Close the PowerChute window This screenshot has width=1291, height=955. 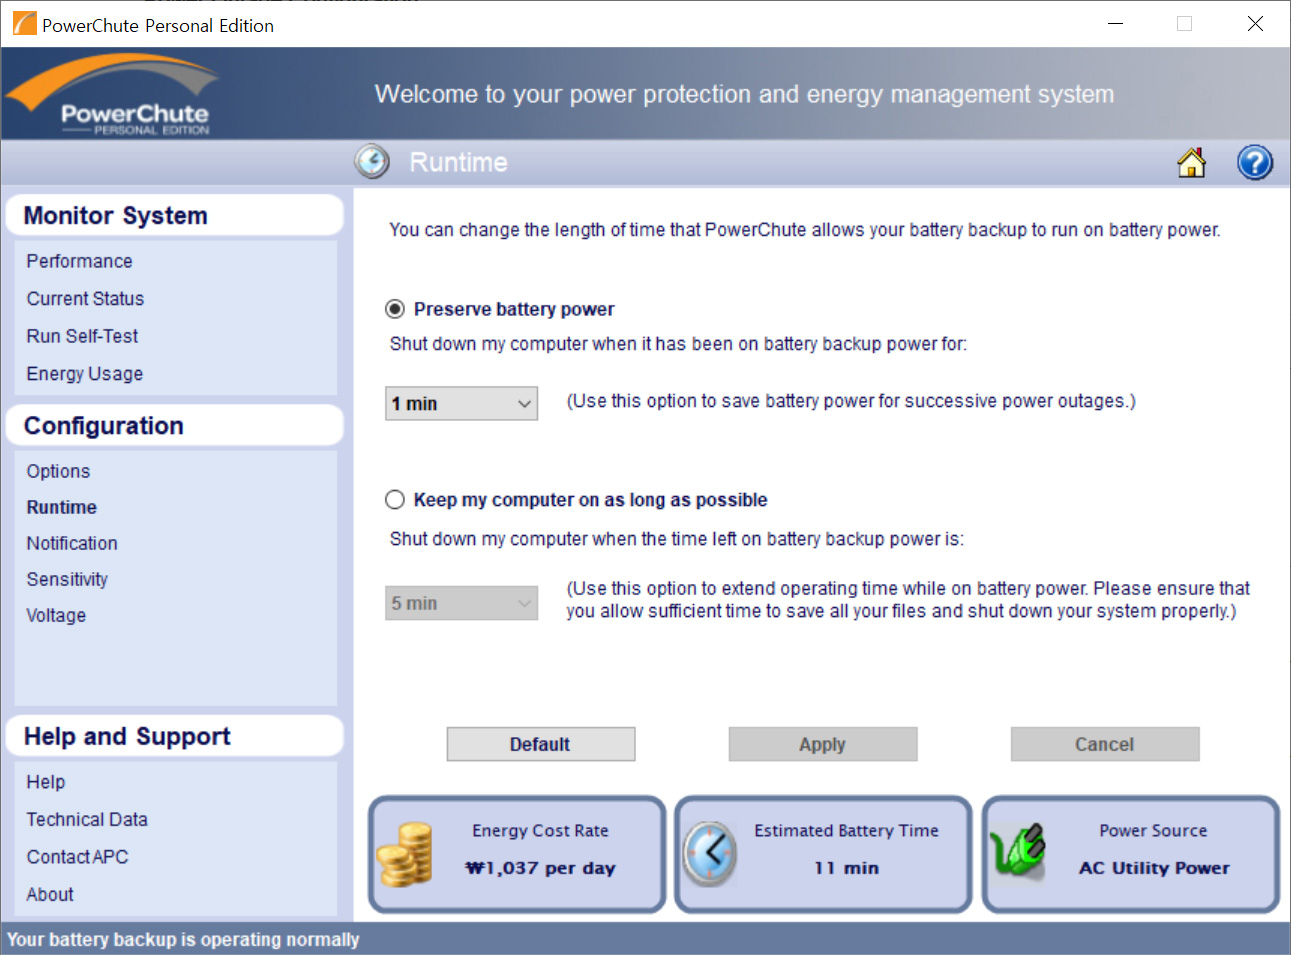tap(1255, 23)
